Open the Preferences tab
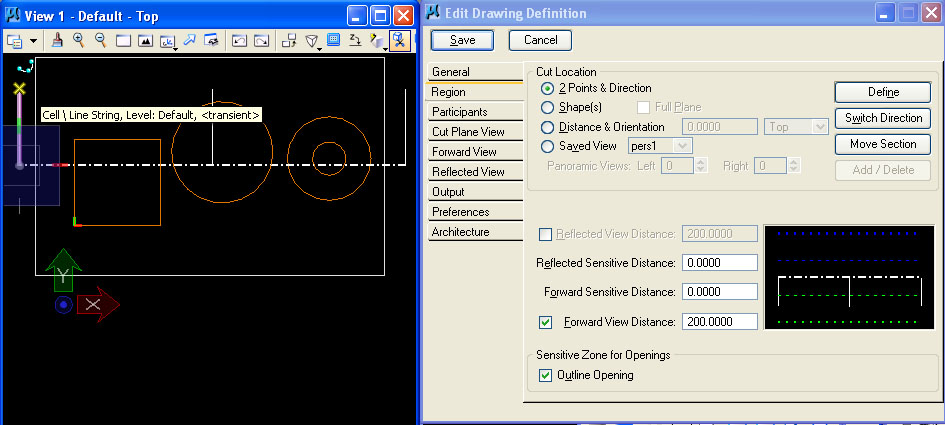Image resolution: width=945 pixels, height=425 pixels. pos(475,212)
